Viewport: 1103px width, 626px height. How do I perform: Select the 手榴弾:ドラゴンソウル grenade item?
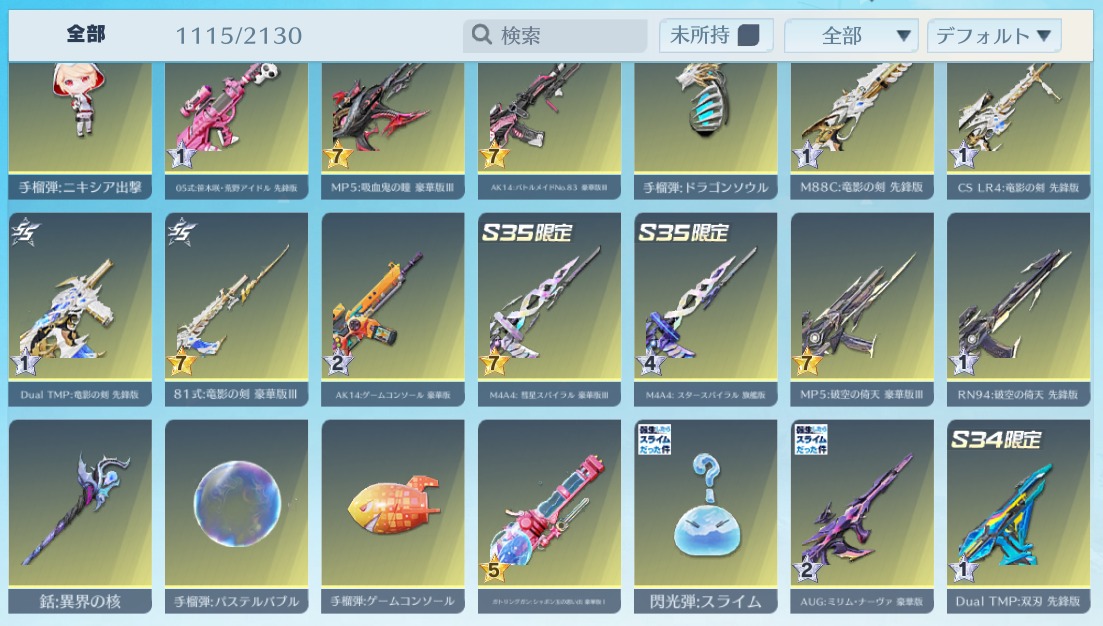pyautogui.click(x=706, y=131)
